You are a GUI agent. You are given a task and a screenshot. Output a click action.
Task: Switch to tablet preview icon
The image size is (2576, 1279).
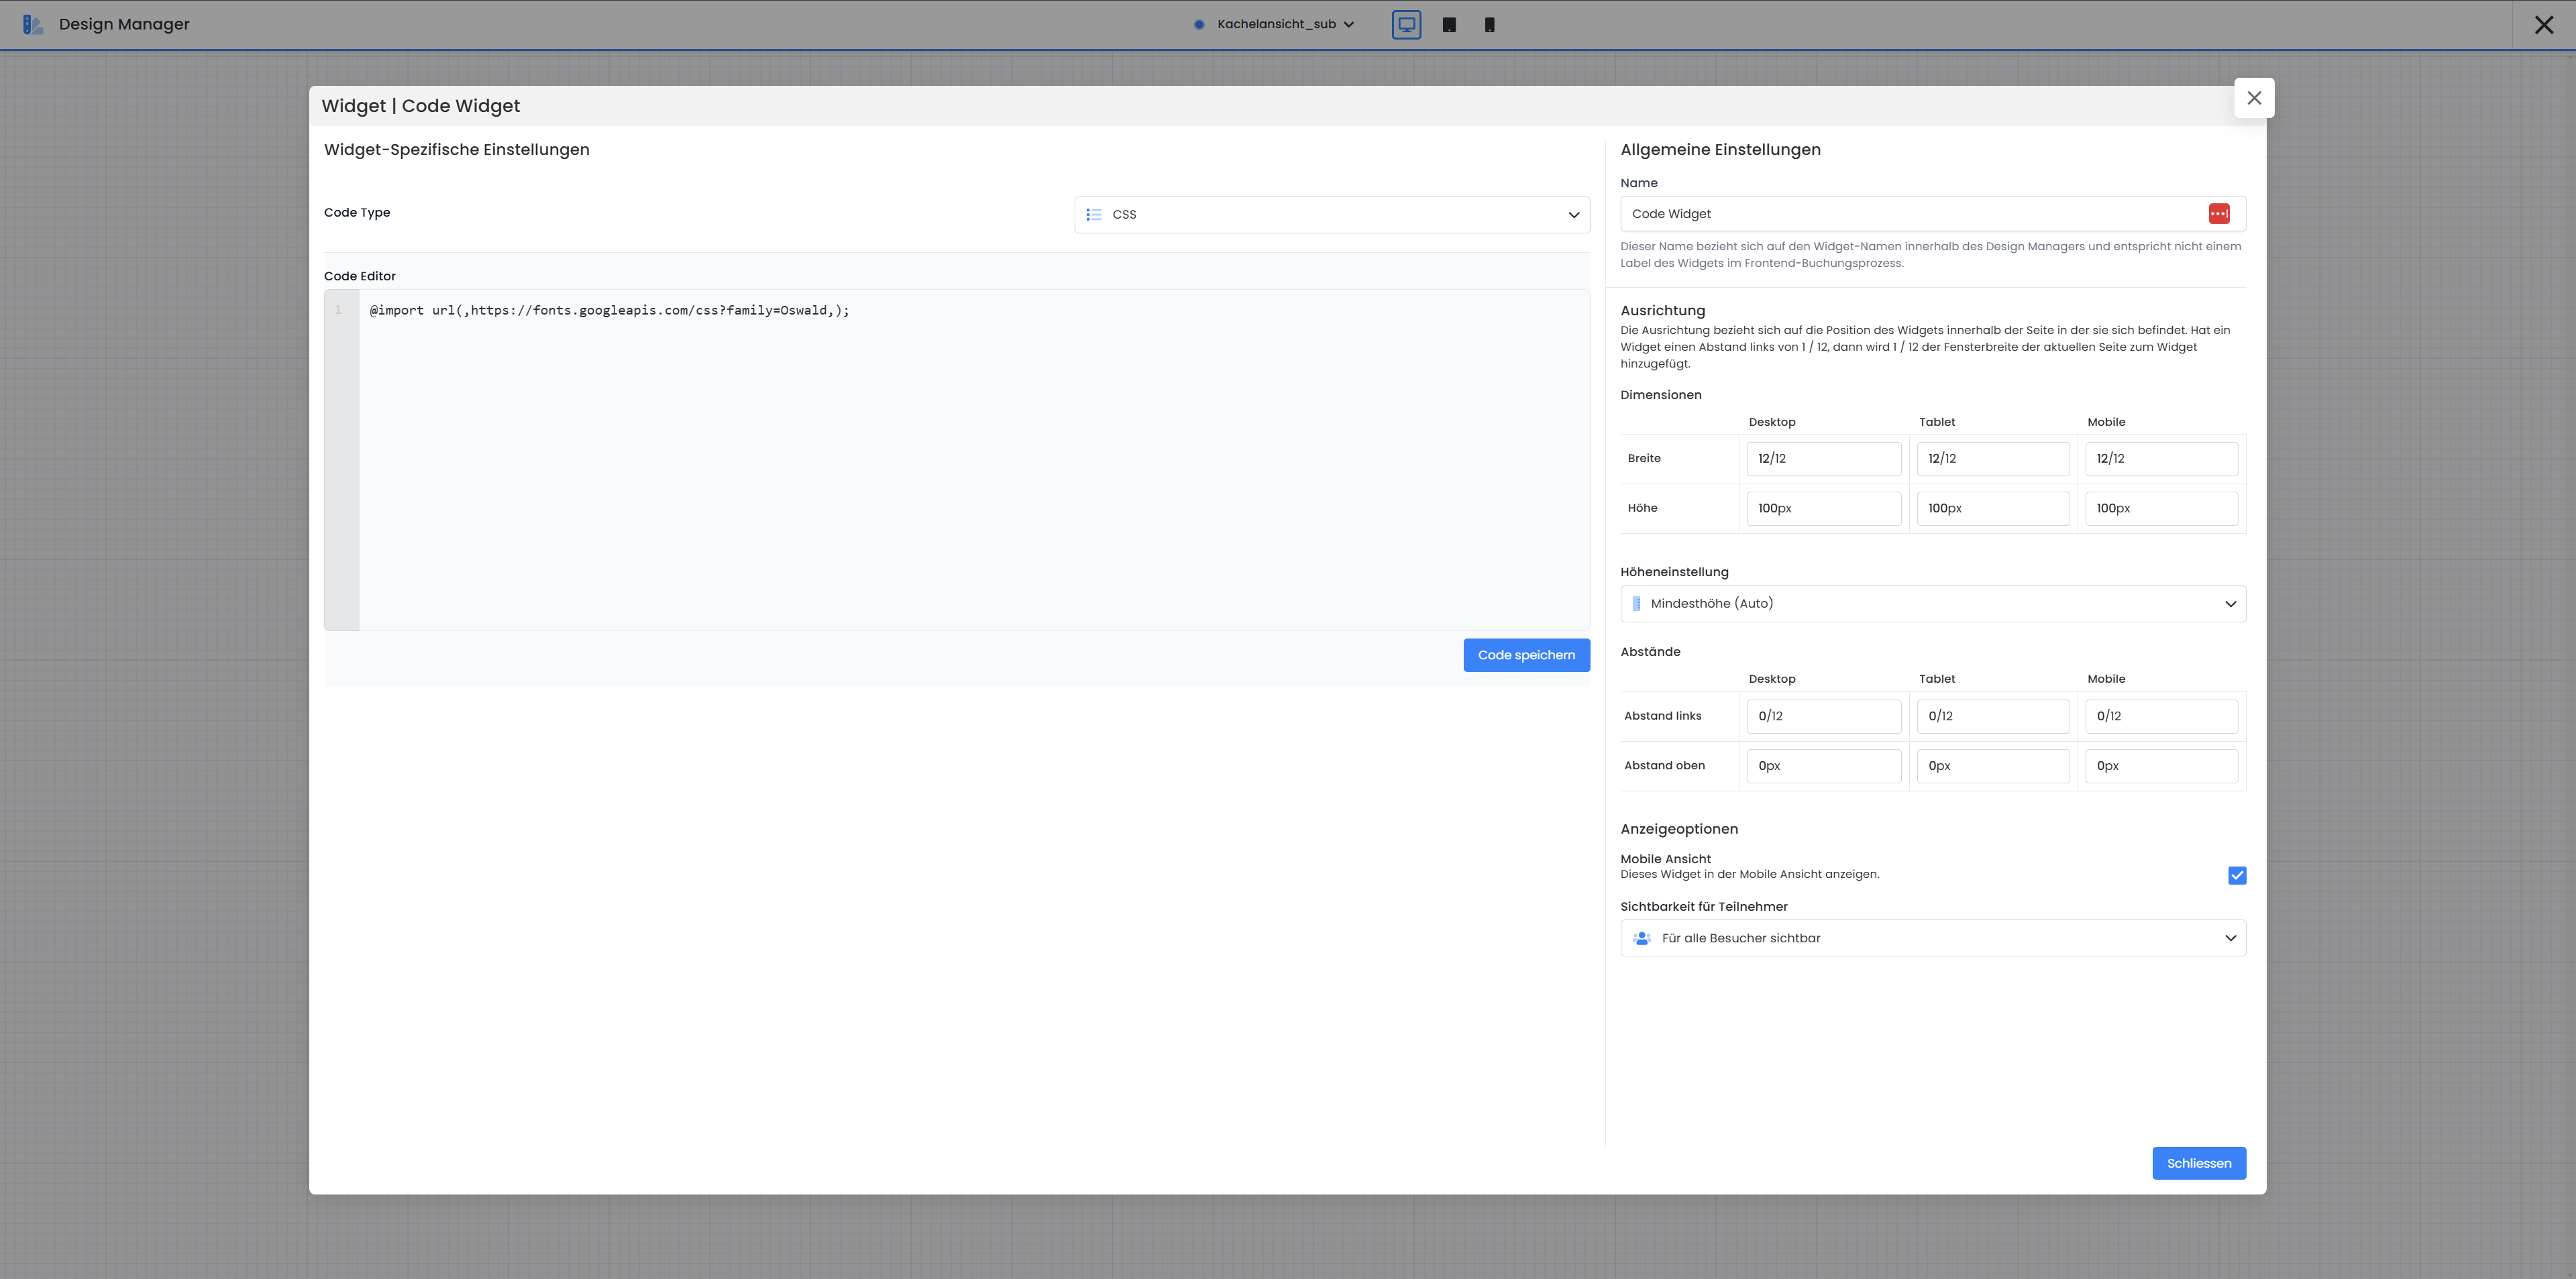pos(1449,25)
